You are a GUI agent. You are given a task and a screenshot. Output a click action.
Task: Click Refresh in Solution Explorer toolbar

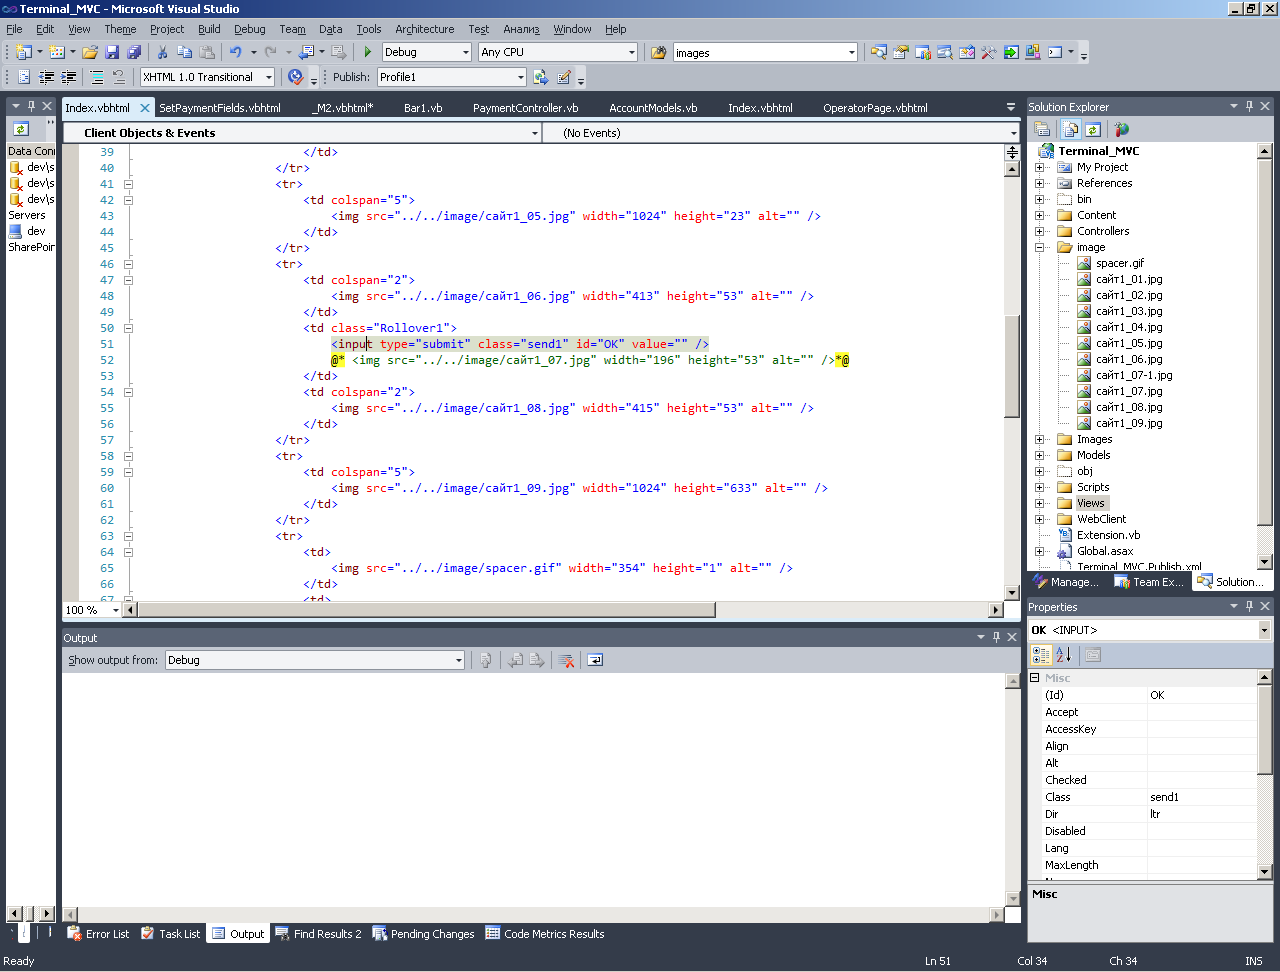click(x=1093, y=129)
